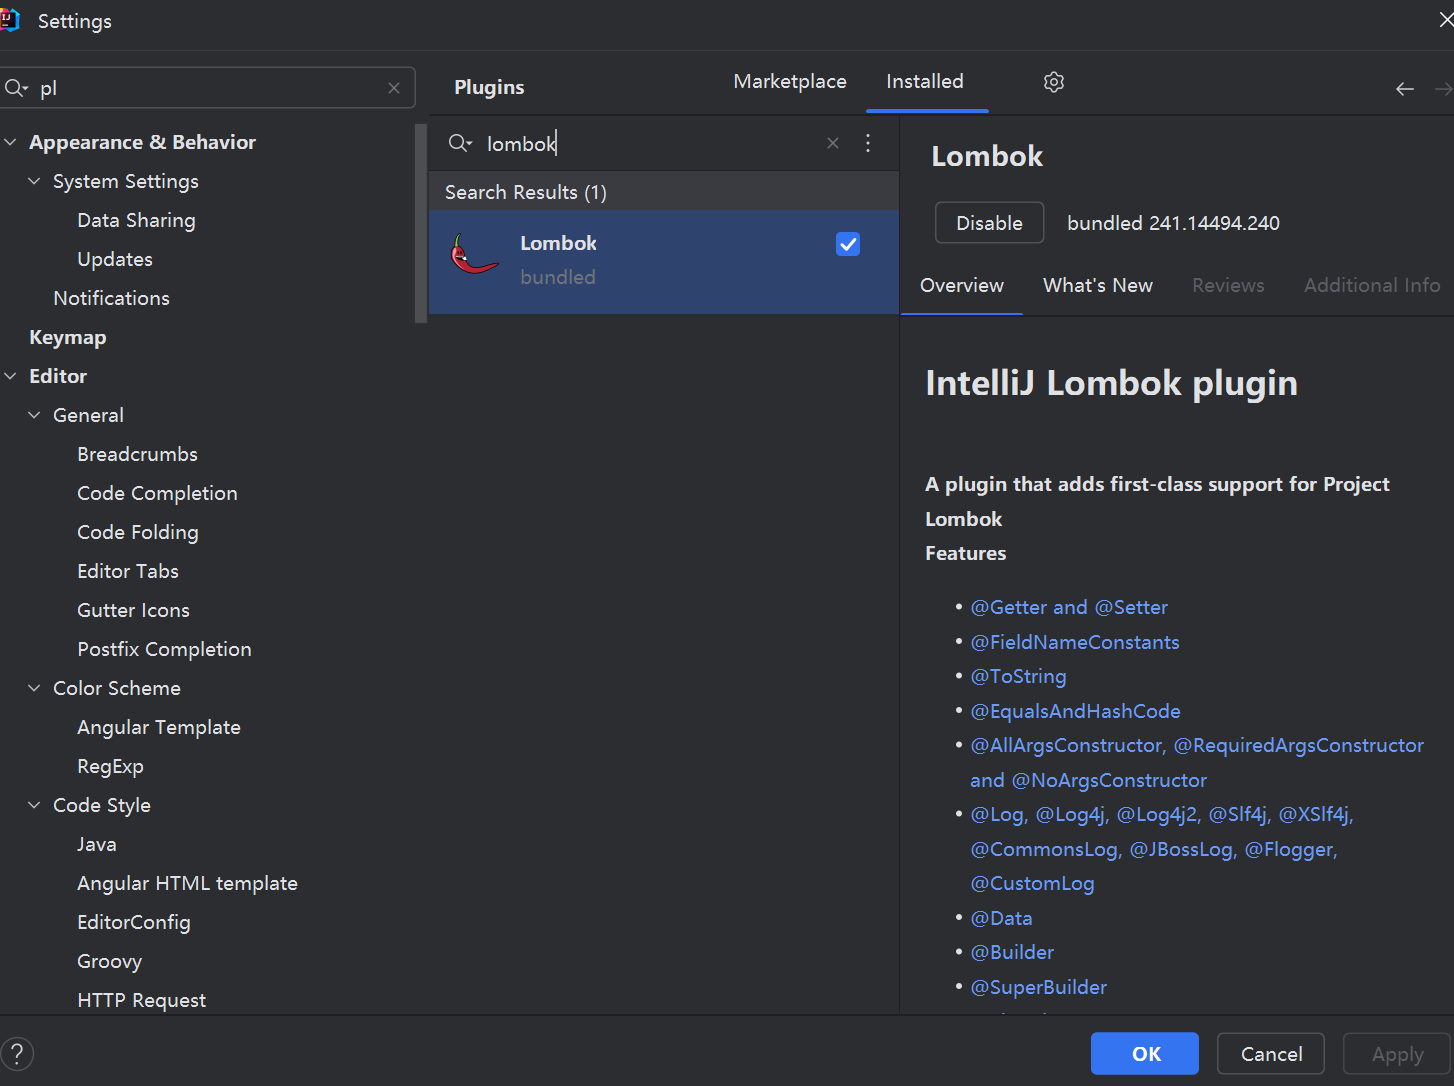Disable the Lombok plugin
Image resolution: width=1454 pixels, height=1086 pixels.
tap(990, 223)
